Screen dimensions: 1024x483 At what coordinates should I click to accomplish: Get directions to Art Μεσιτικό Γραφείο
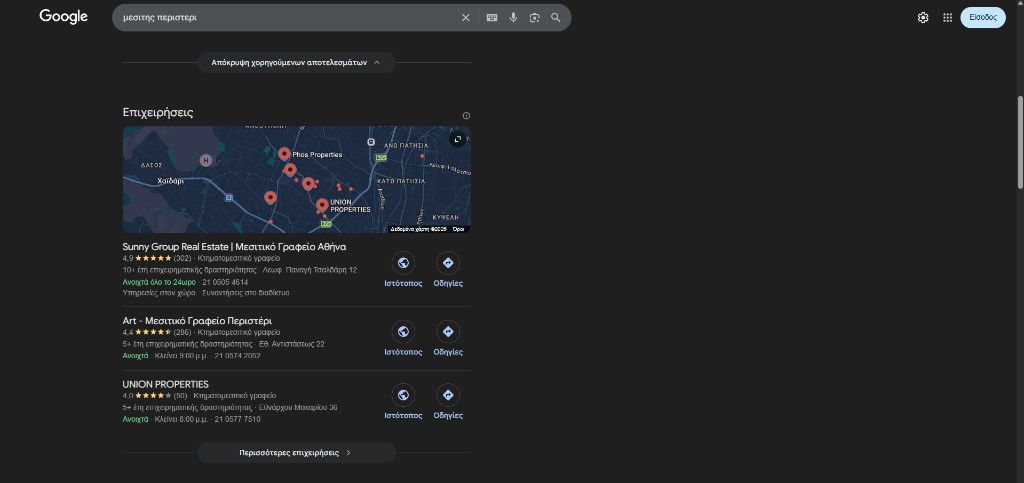point(448,332)
